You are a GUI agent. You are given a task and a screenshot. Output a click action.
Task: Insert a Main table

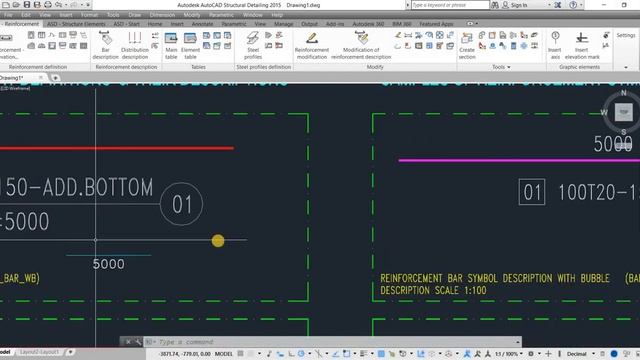[x=171, y=45]
